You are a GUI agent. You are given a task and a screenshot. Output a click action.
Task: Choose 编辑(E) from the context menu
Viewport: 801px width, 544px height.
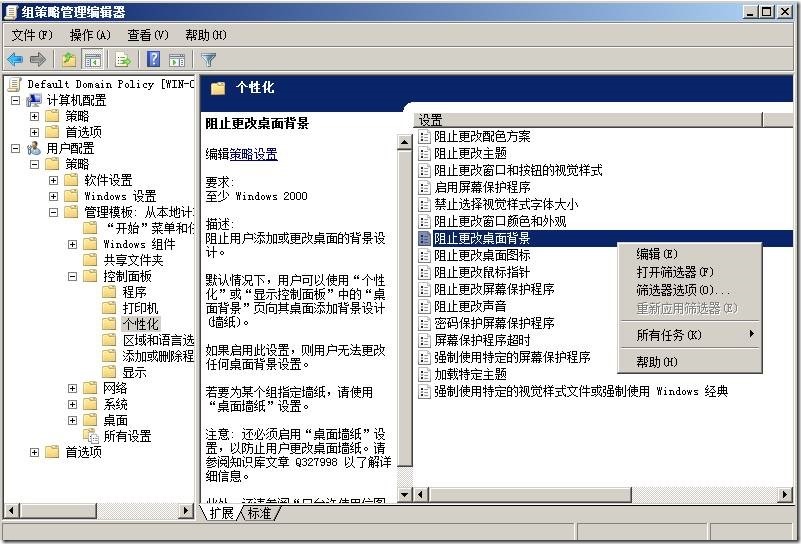(x=690, y=254)
